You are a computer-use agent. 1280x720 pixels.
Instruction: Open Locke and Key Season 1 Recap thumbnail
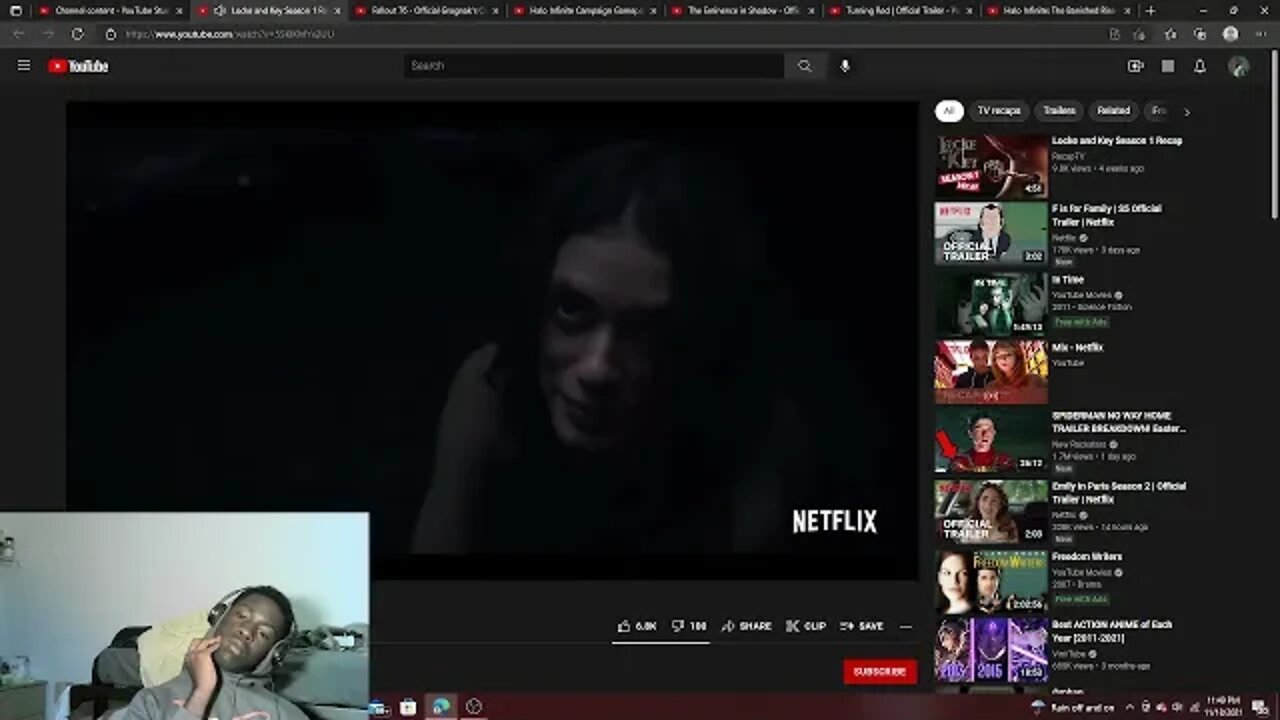tap(991, 166)
